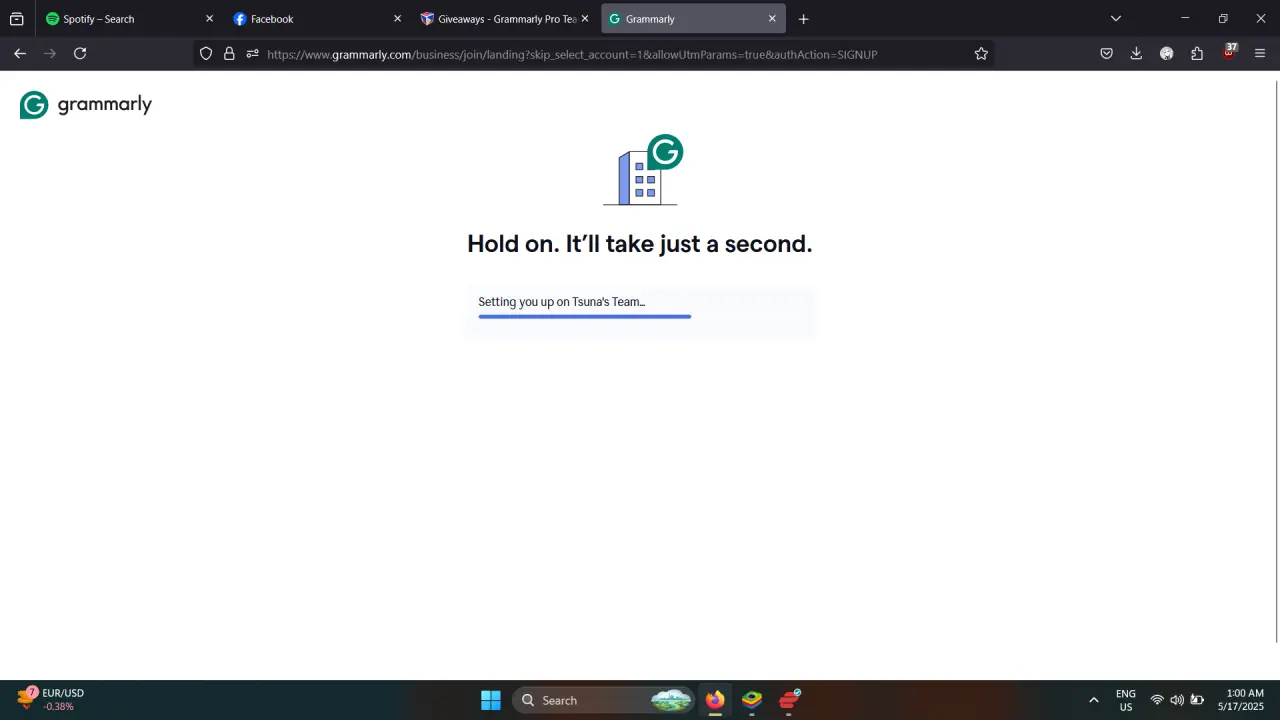Open Wi-Fi network tray icon
This screenshot has height=720, width=1280.
pyautogui.click(x=1157, y=700)
